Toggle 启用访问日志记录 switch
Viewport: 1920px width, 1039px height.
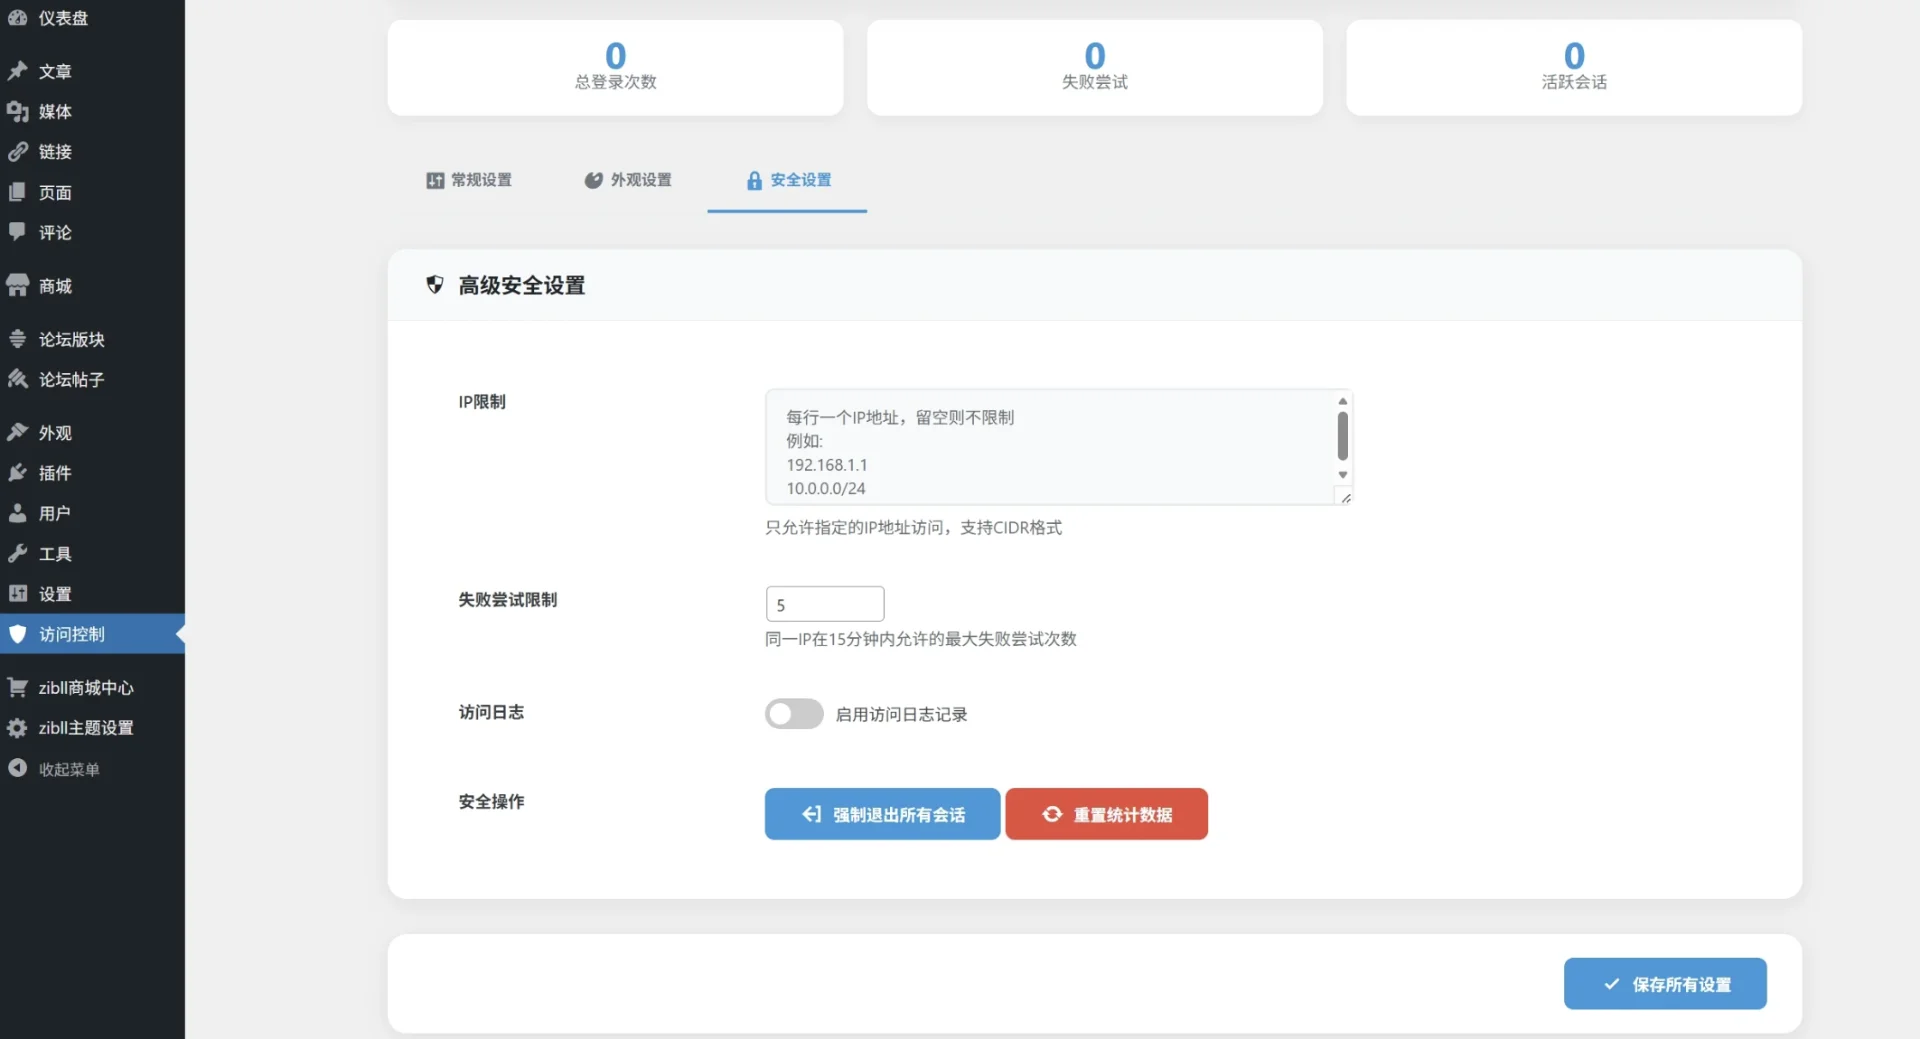pyautogui.click(x=794, y=714)
